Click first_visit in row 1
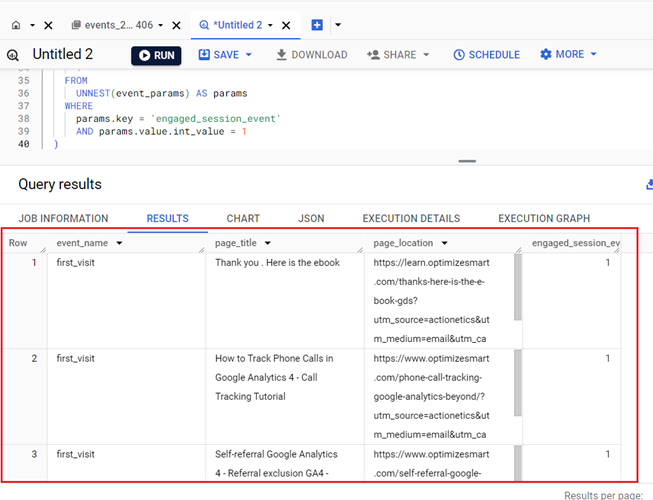The width and height of the screenshot is (653, 500). 75,263
